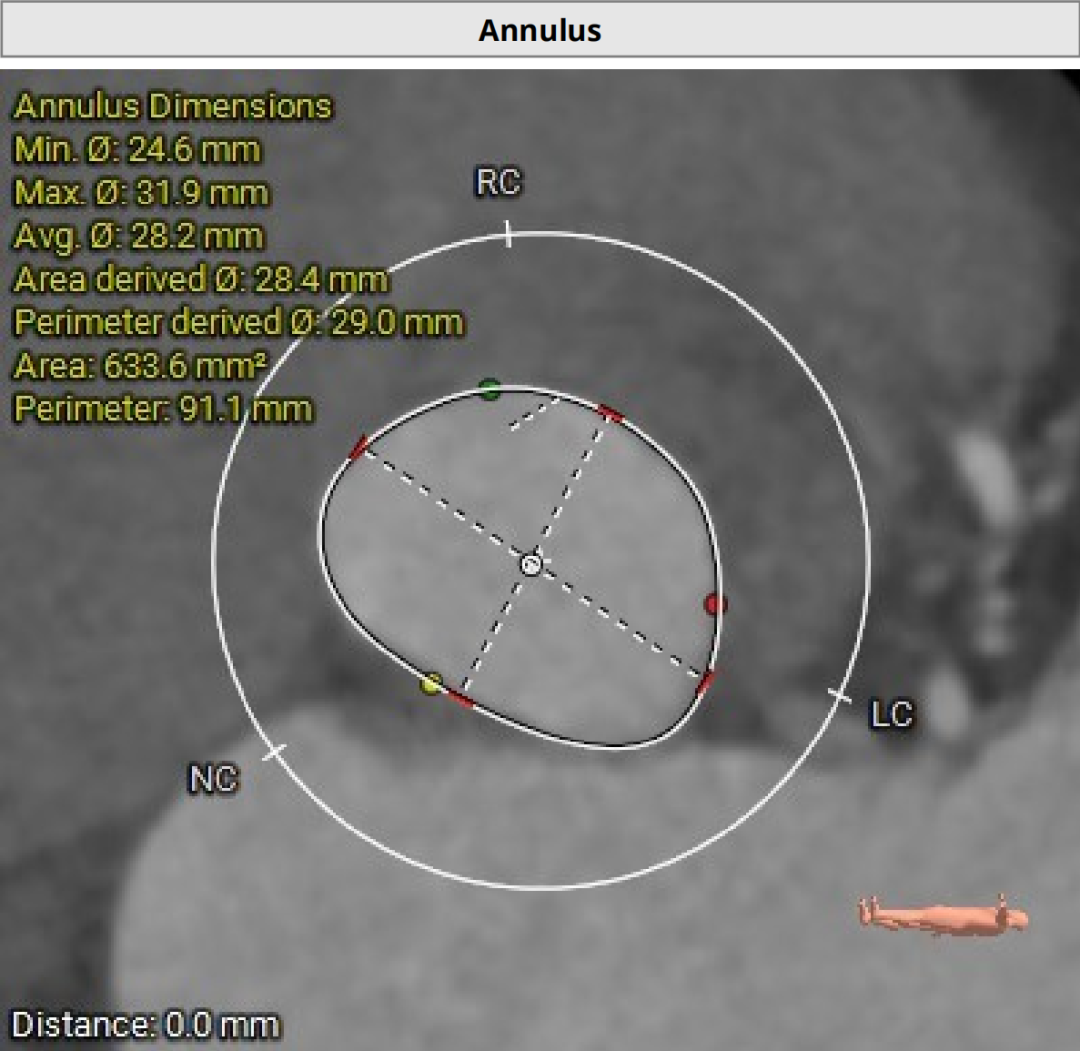Click the LC cusp label
The height and width of the screenshot is (1051, 1080).
[x=891, y=715]
